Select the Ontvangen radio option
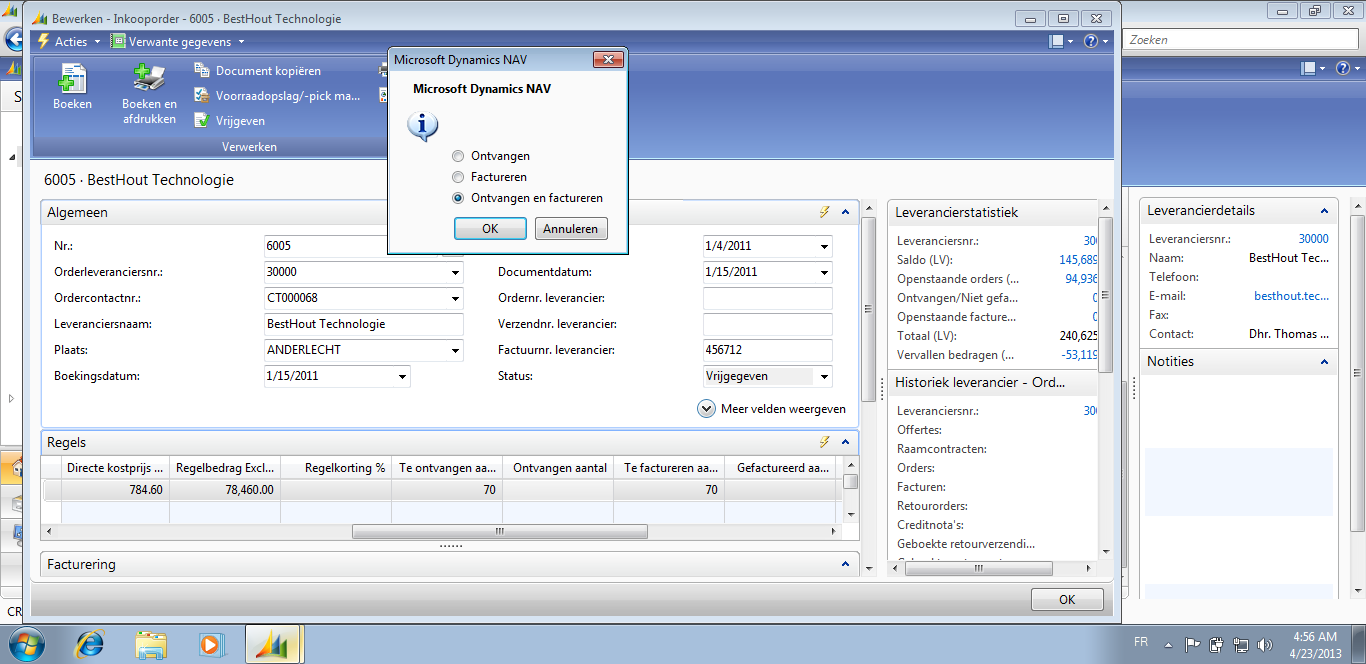1366x664 pixels. click(x=458, y=156)
